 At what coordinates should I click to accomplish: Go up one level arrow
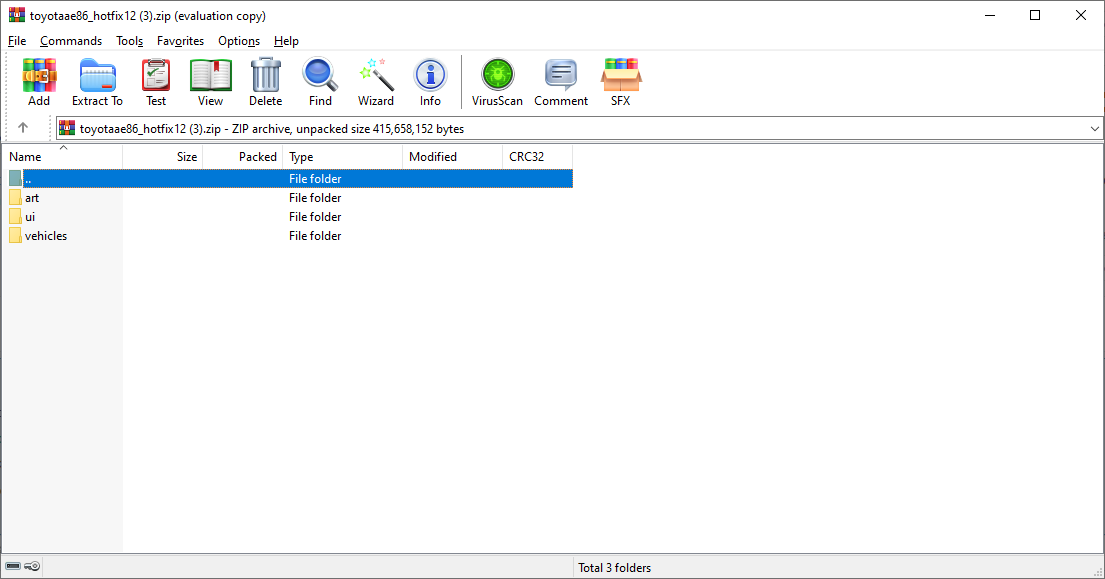23,127
